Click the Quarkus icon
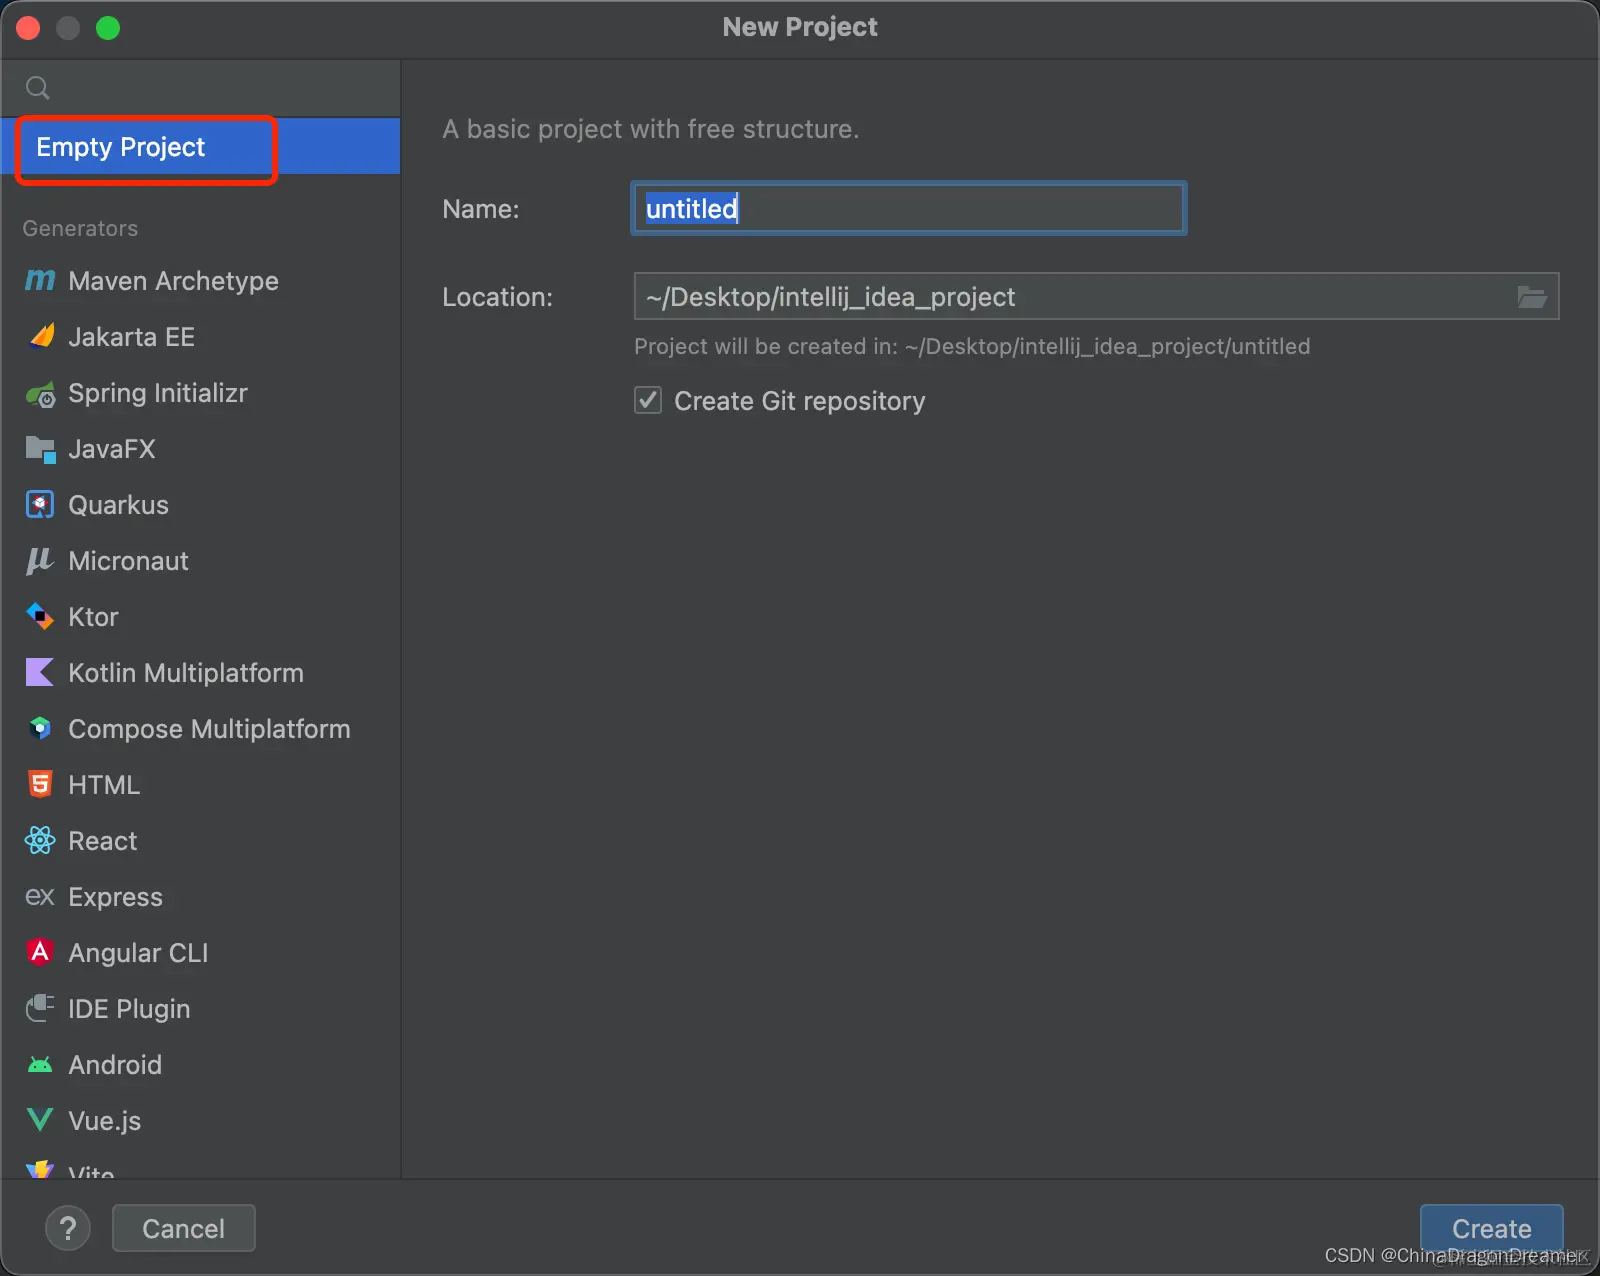 click(x=40, y=505)
